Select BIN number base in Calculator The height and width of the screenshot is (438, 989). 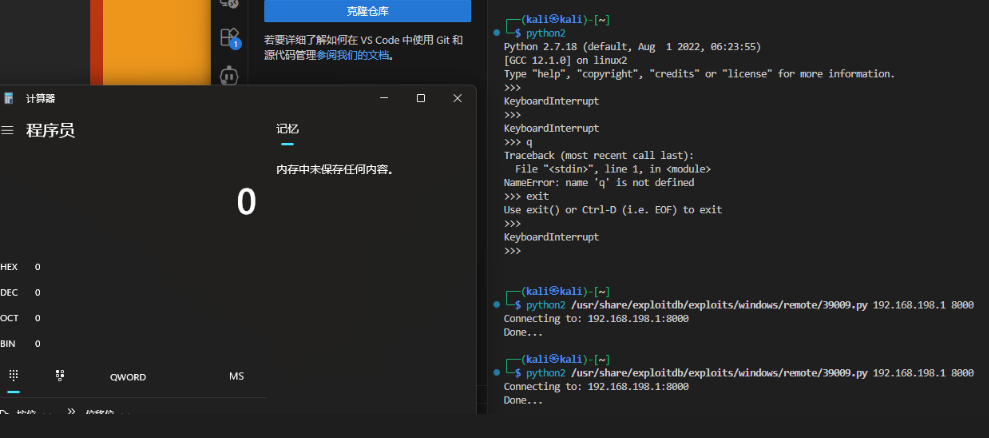(x=20, y=344)
